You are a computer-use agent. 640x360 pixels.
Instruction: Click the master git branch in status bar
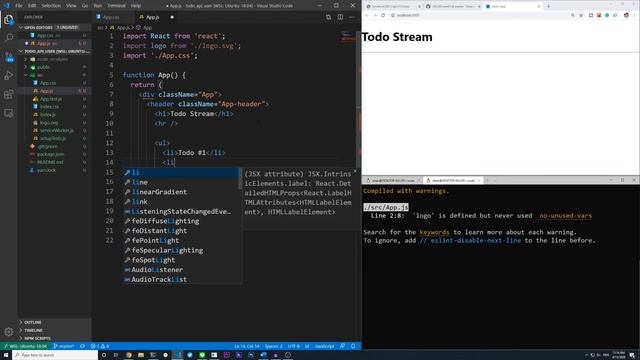tap(64, 346)
